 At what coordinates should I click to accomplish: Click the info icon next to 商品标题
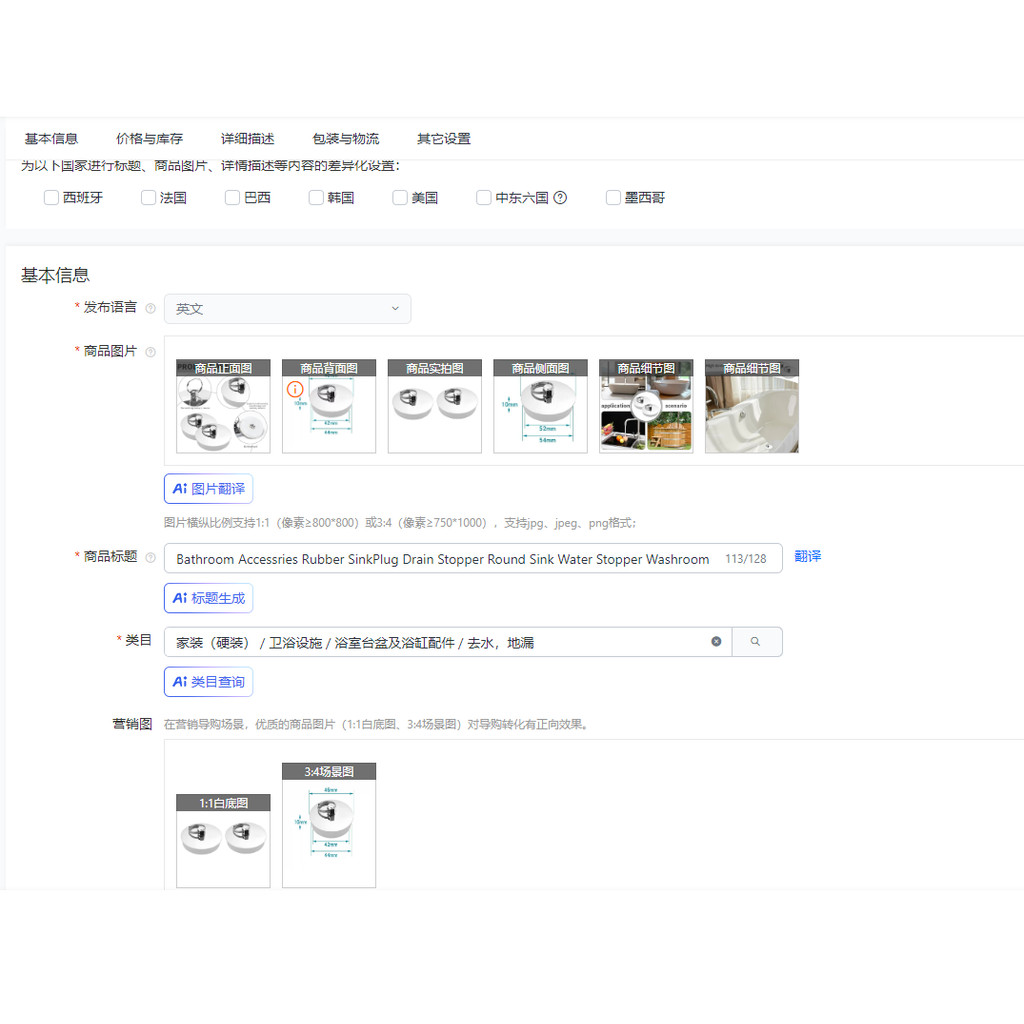150,557
